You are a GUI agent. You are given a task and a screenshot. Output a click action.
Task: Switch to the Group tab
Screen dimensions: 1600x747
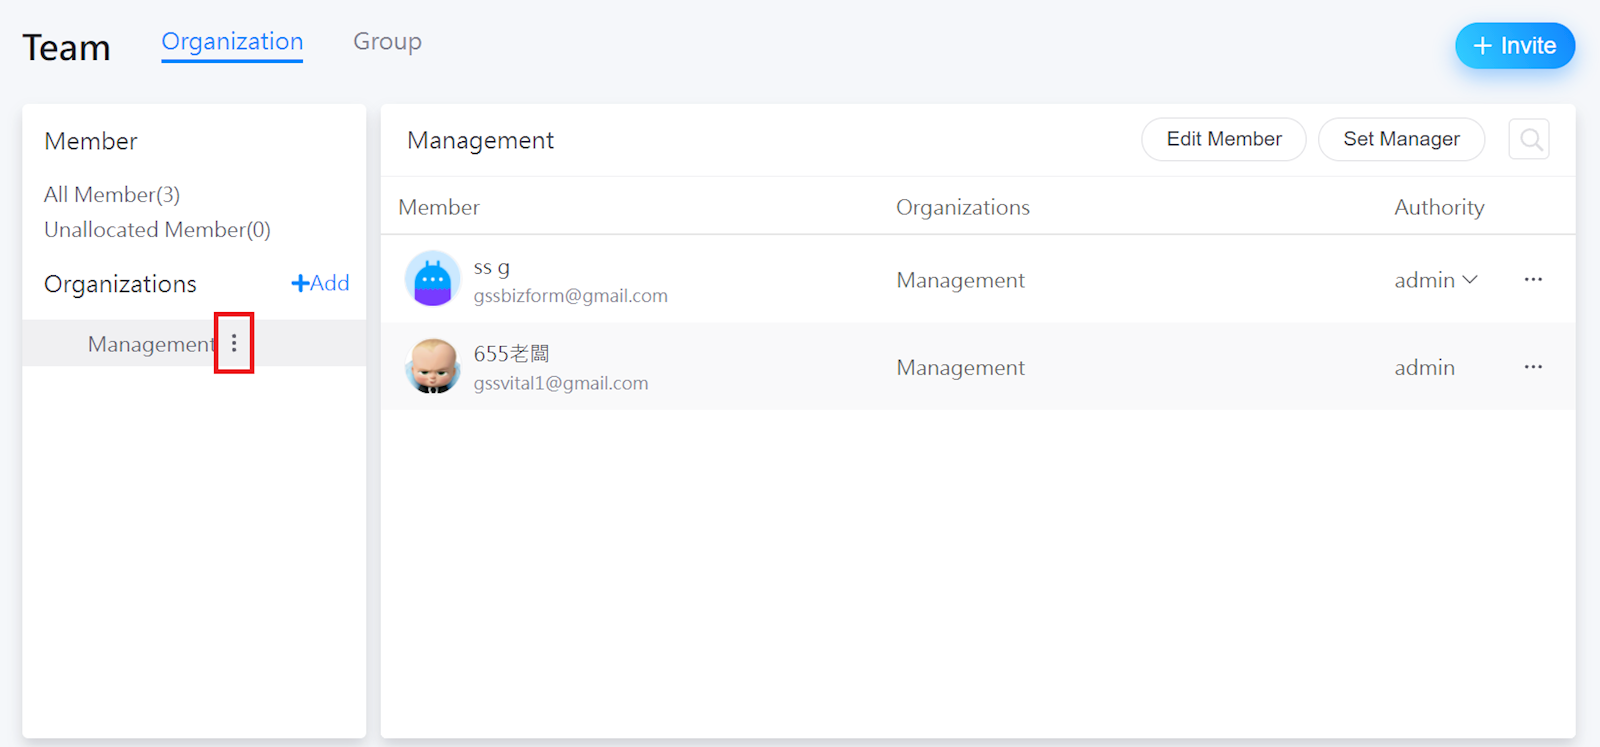click(387, 42)
